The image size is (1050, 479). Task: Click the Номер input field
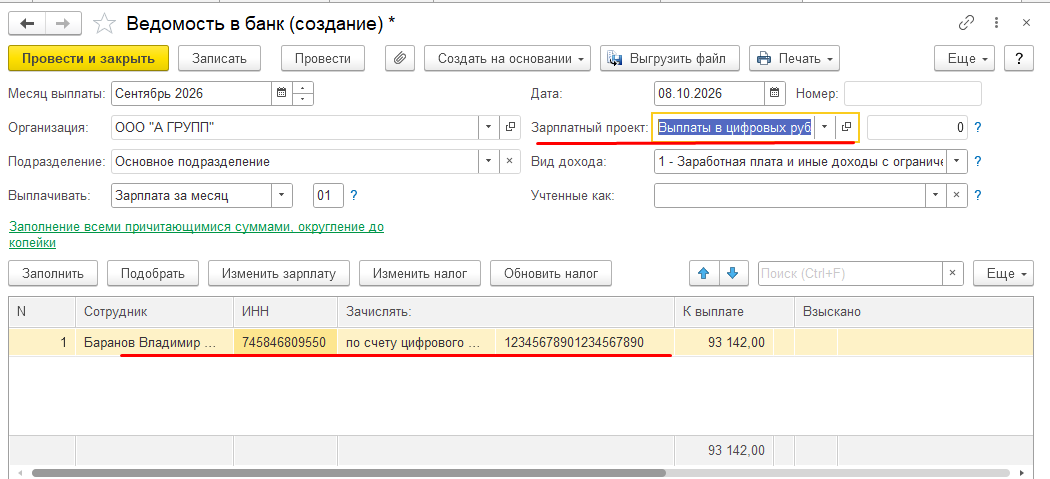(913, 94)
